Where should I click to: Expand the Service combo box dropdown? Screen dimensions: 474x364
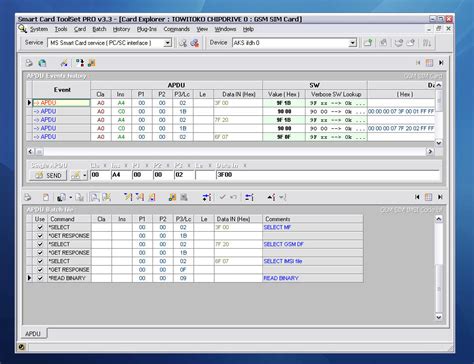168,43
